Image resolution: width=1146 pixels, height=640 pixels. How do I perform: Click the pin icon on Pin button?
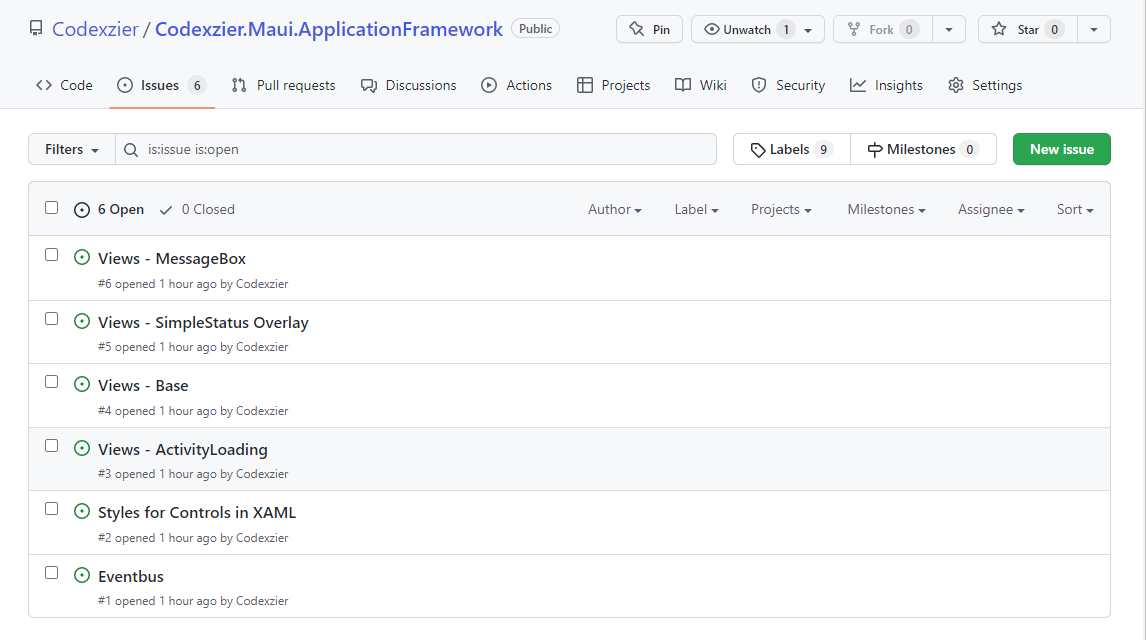(x=637, y=29)
